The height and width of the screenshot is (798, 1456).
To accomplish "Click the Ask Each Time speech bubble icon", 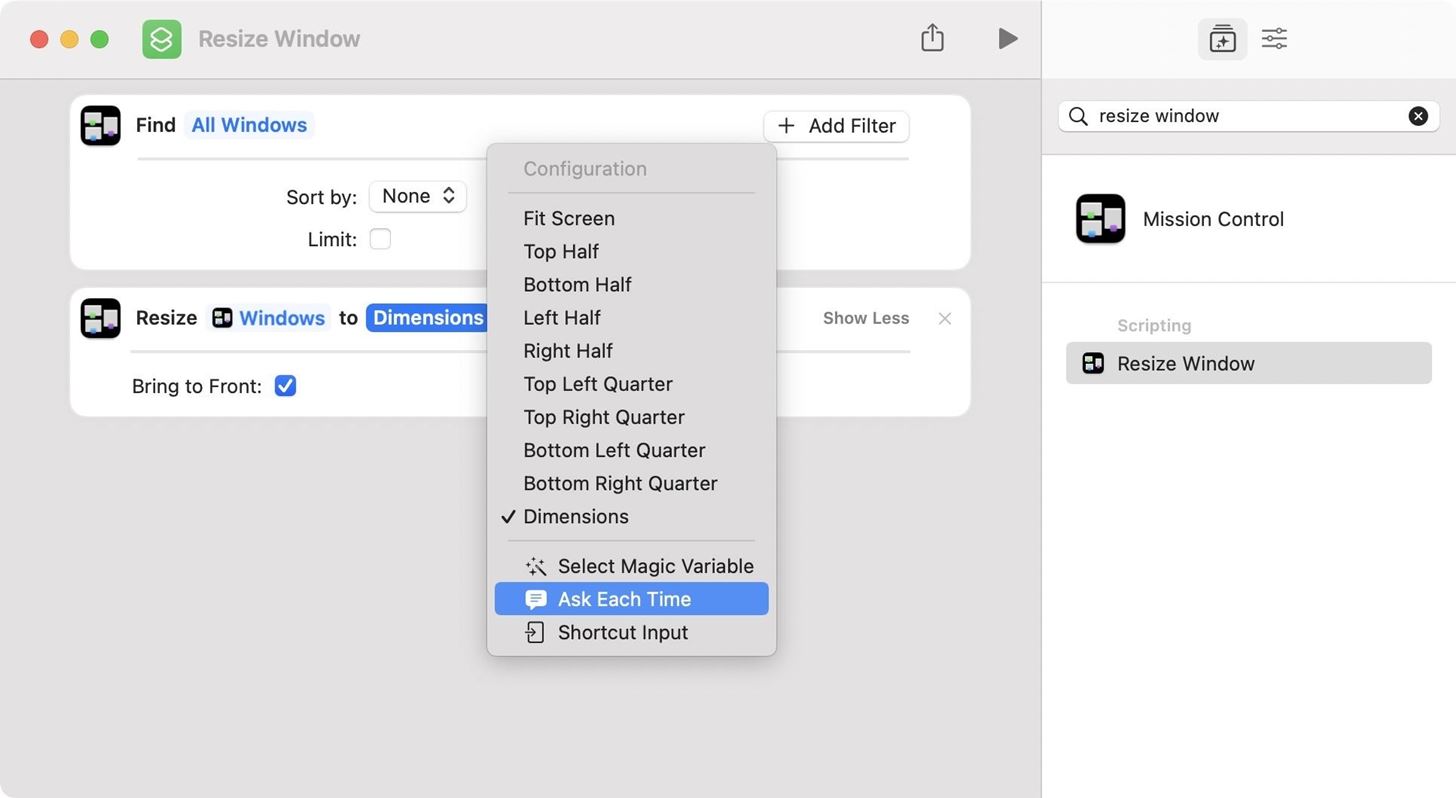I will [535, 599].
